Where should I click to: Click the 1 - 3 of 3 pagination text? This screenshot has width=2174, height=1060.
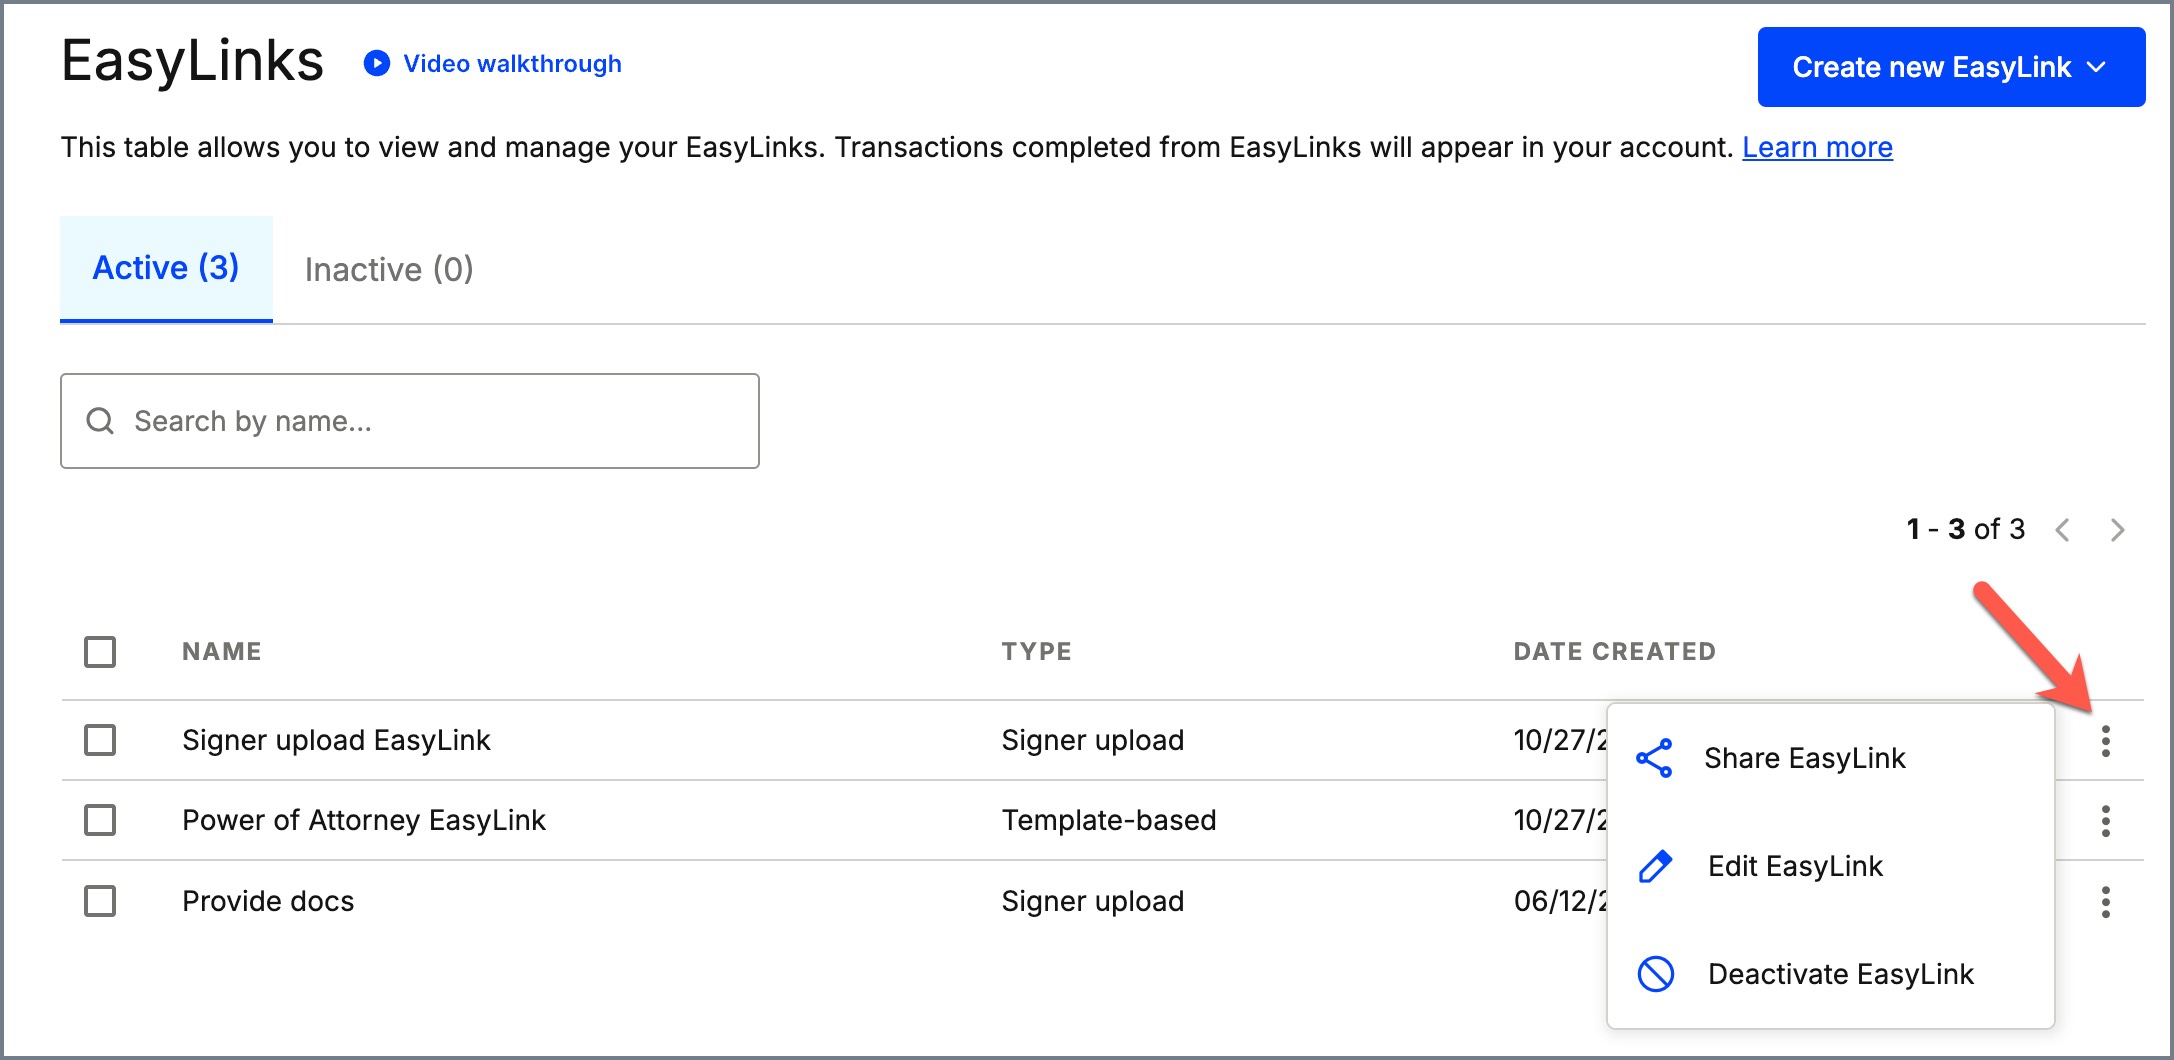1966,529
